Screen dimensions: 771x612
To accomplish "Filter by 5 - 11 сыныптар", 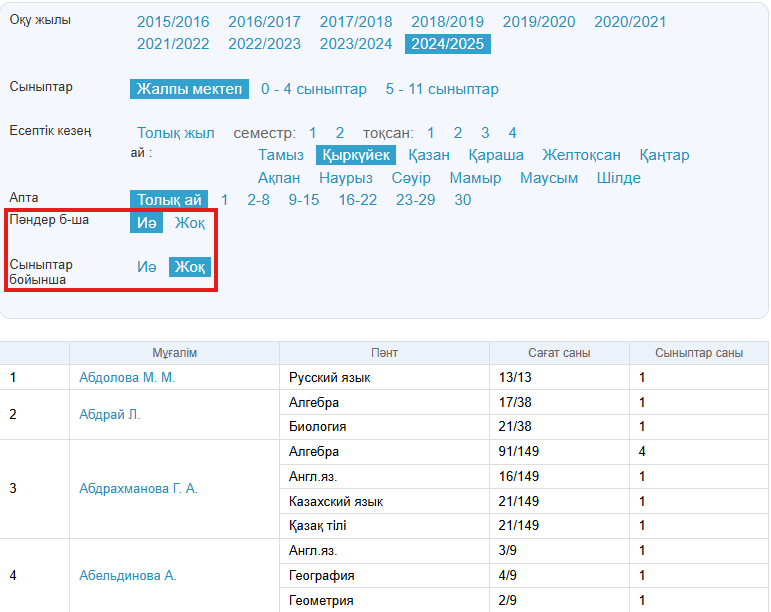I will pos(442,89).
